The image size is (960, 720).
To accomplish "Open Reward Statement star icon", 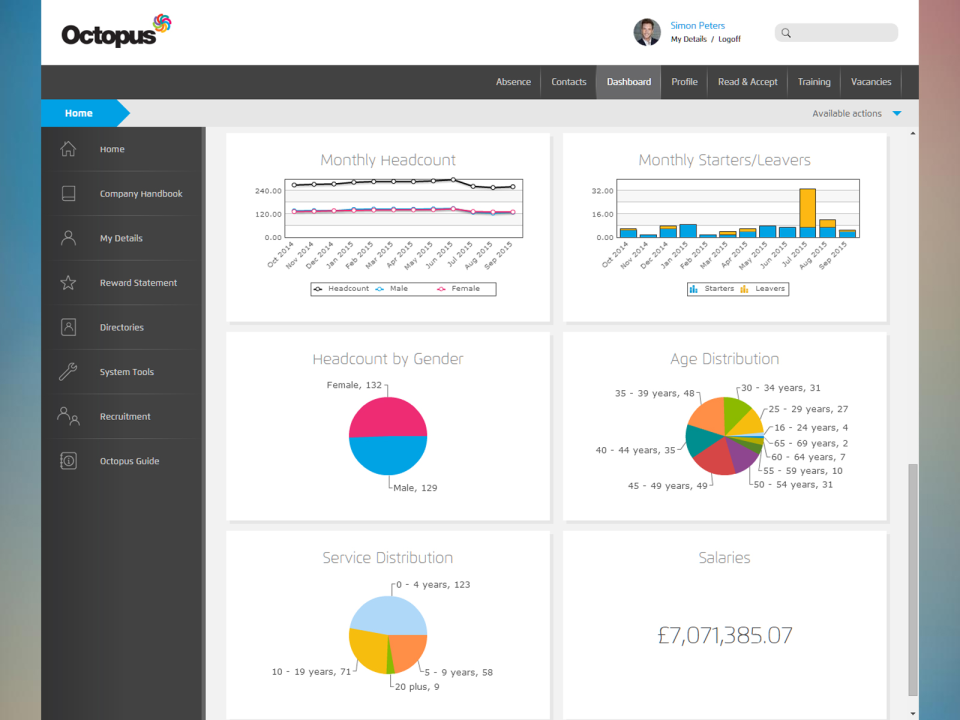I will pyautogui.click(x=69, y=283).
